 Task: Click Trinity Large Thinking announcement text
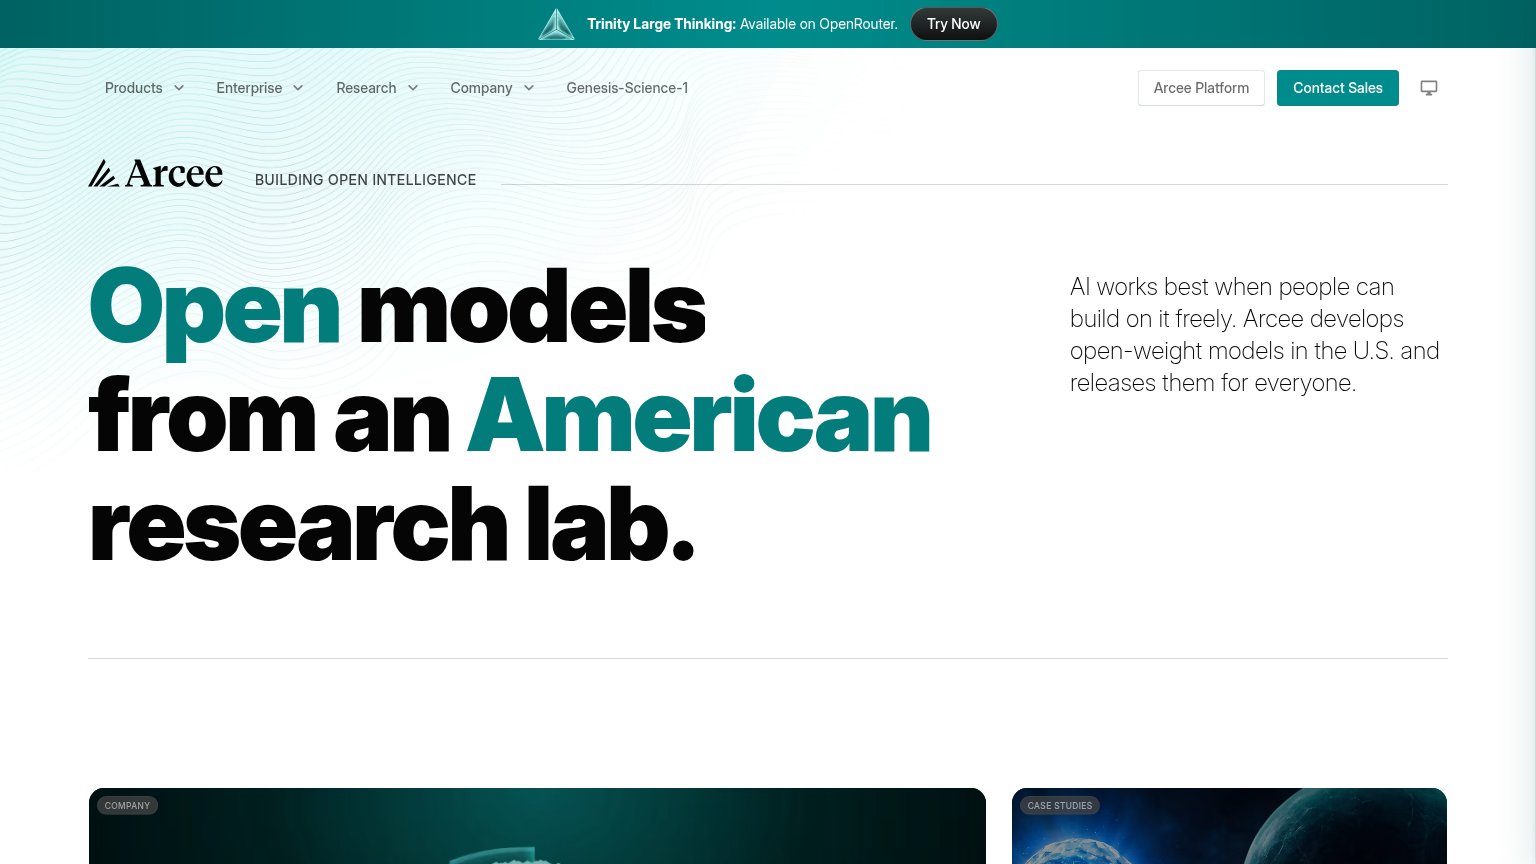[x=742, y=24]
